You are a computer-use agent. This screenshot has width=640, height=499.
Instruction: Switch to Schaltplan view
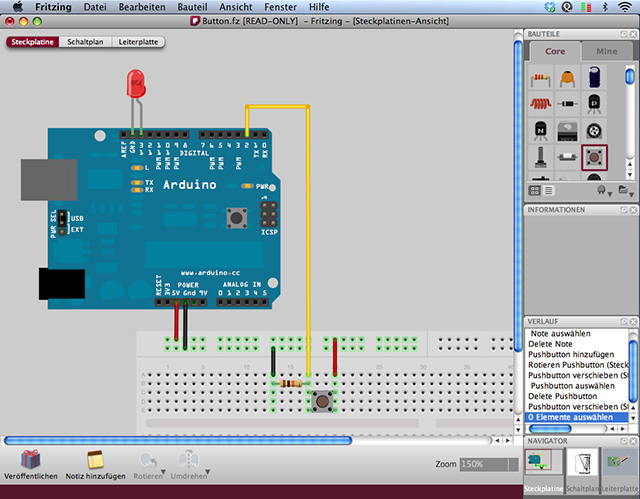point(85,42)
